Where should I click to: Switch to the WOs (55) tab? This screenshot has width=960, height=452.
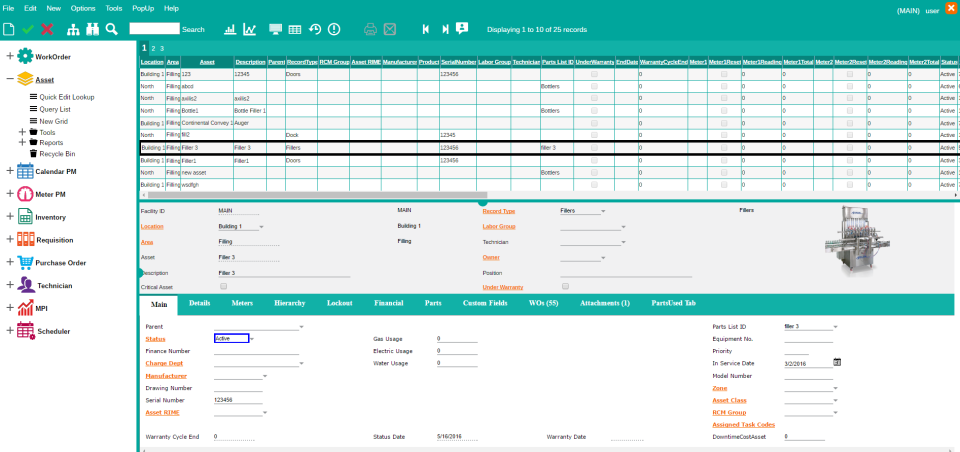coord(543,303)
